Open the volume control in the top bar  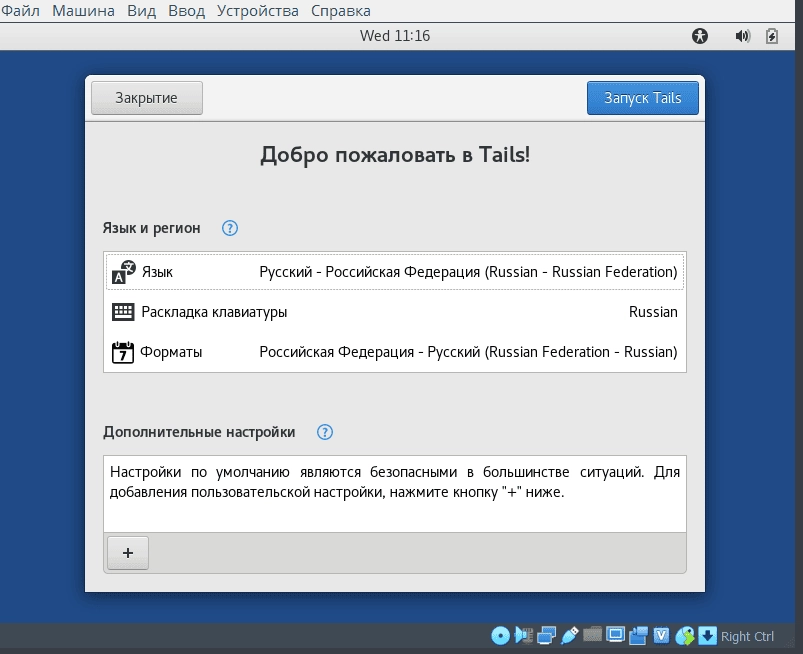(743, 36)
